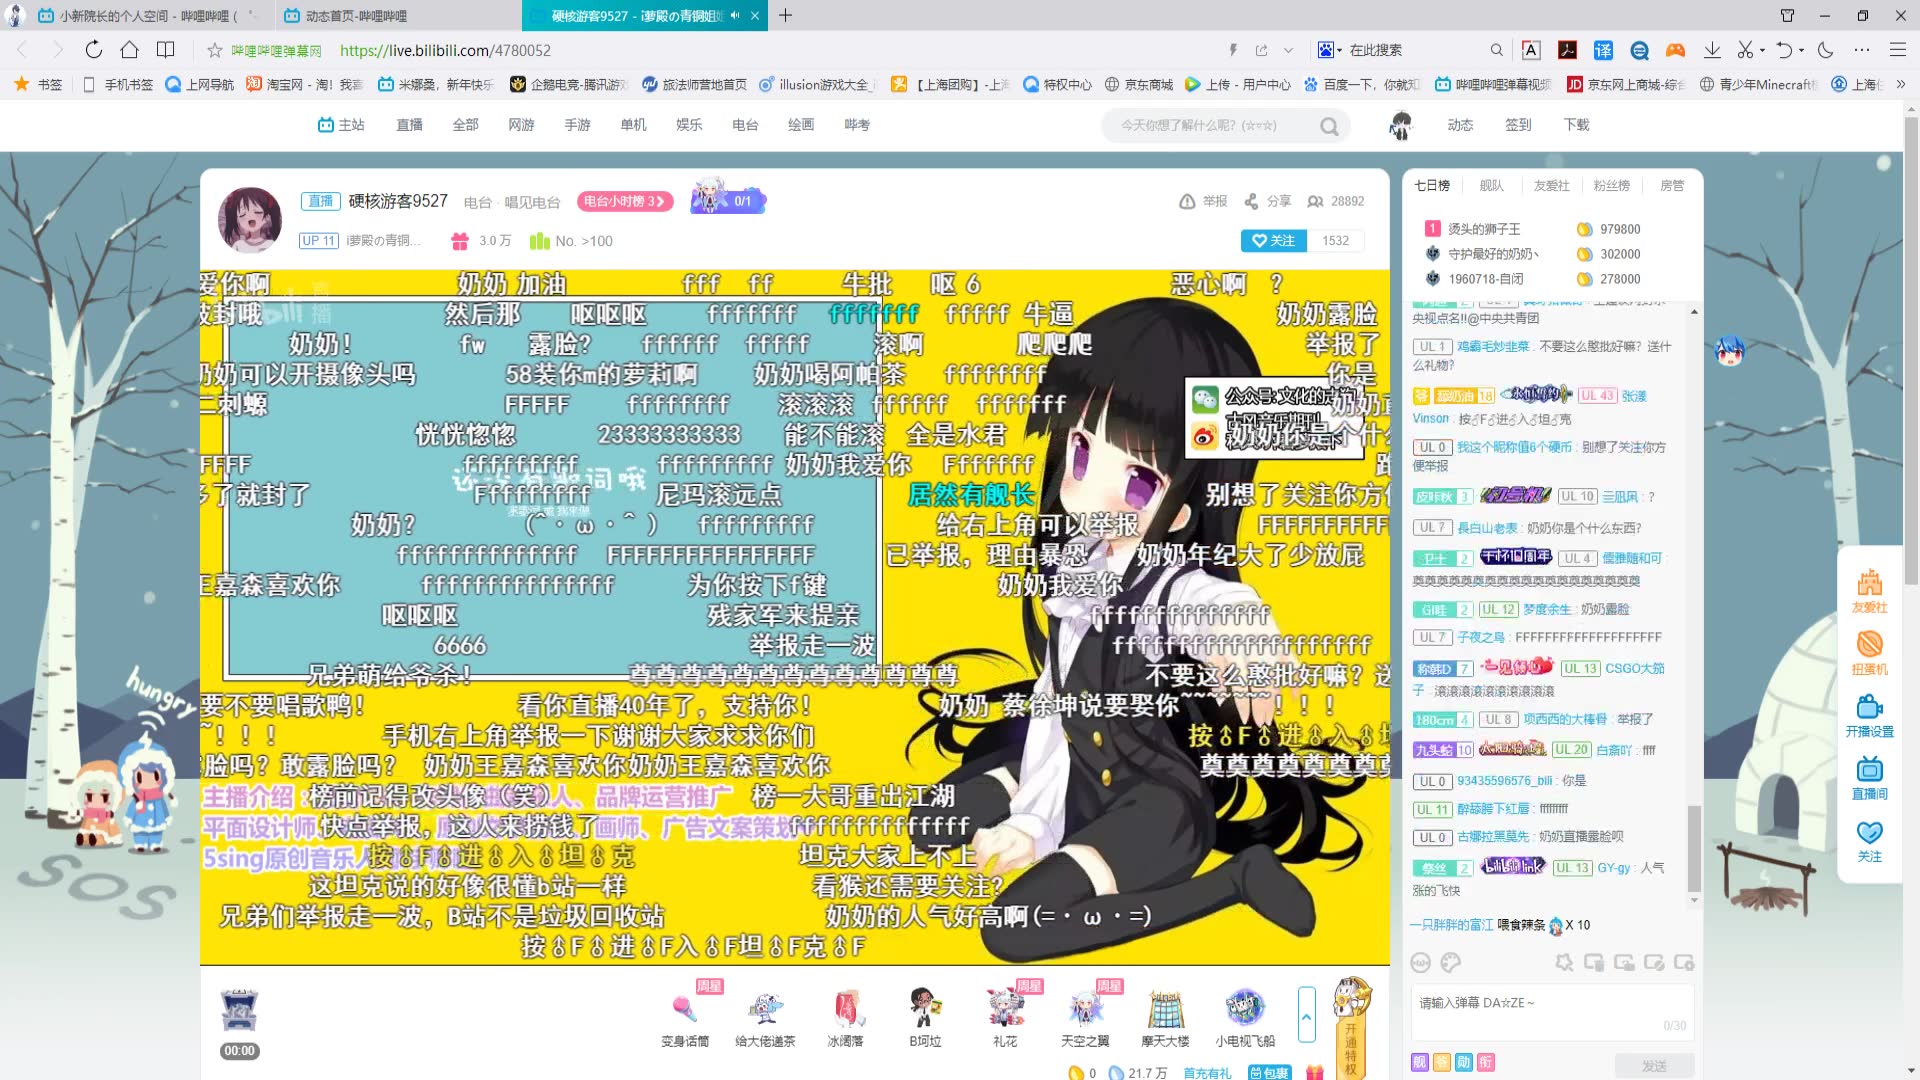Click the 举报 report link
Screen dimensions: 1920x1080
pos(1203,201)
